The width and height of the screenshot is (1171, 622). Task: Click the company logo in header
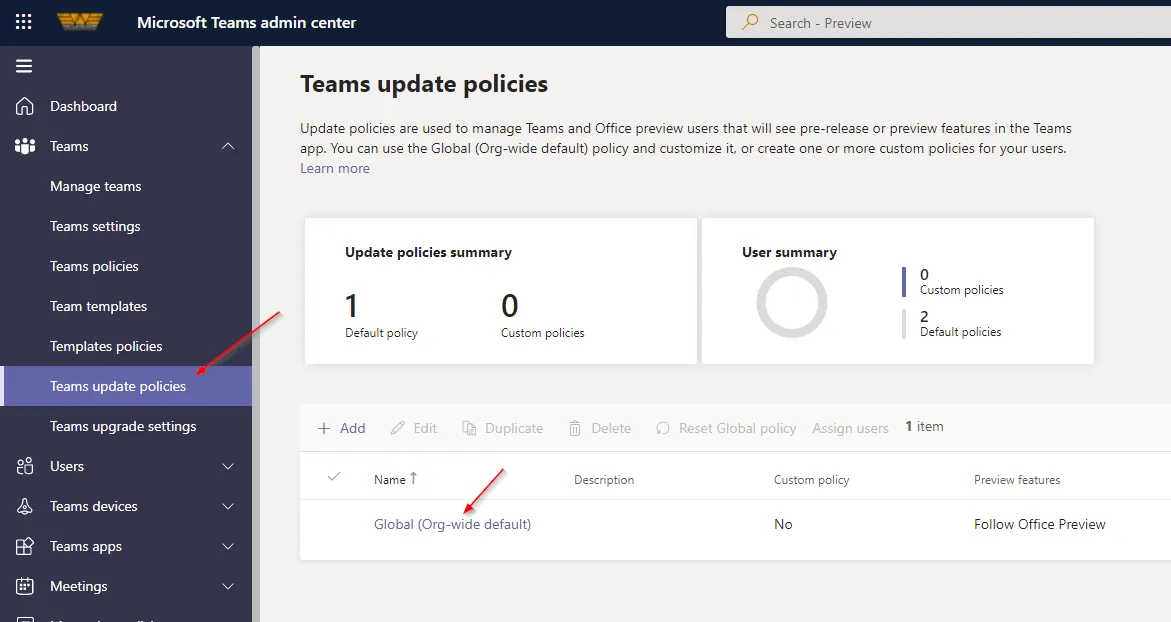pyautogui.click(x=80, y=22)
